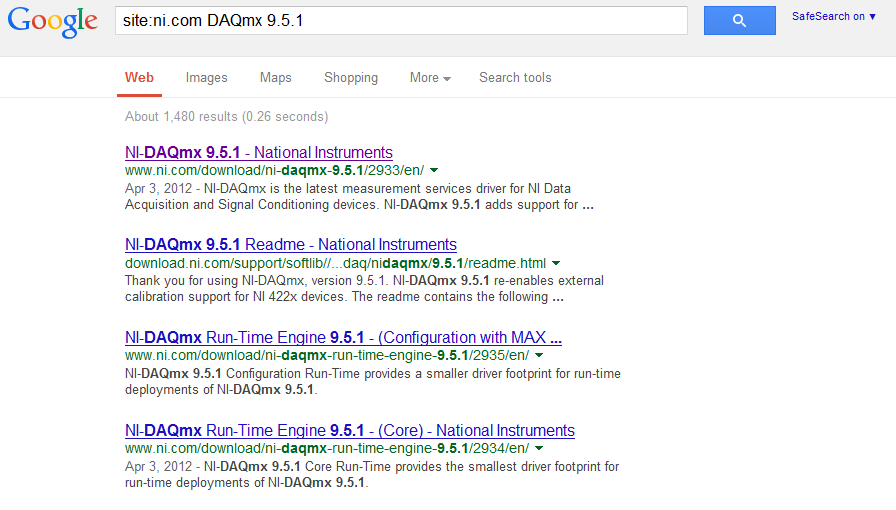Open the NI-DAQmx 9.5.1 Readme result
Image resolution: width=896 pixels, height=510 pixels.
pyautogui.click(x=291, y=245)
